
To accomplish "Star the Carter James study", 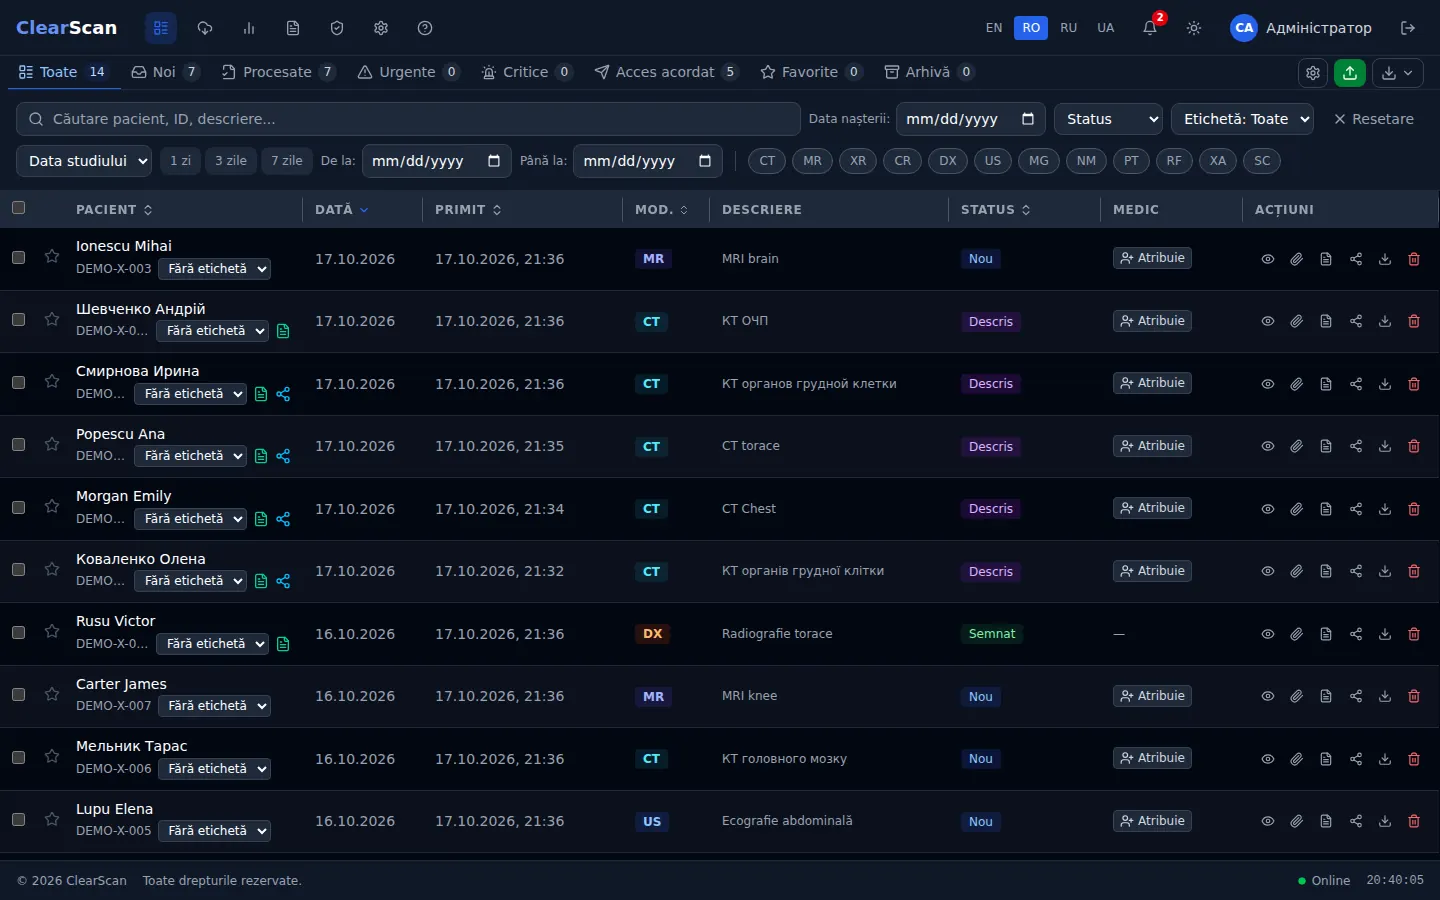I will coord(52,695).
